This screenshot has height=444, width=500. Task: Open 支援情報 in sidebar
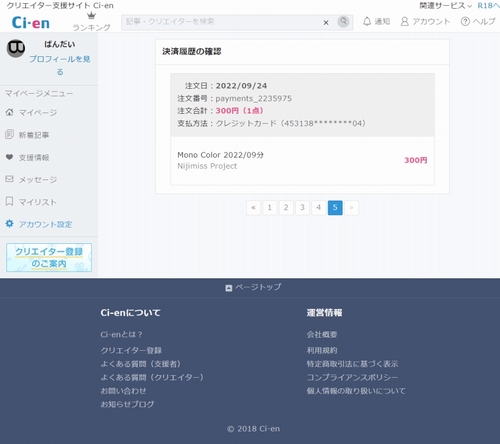click(x=27, y=157)
